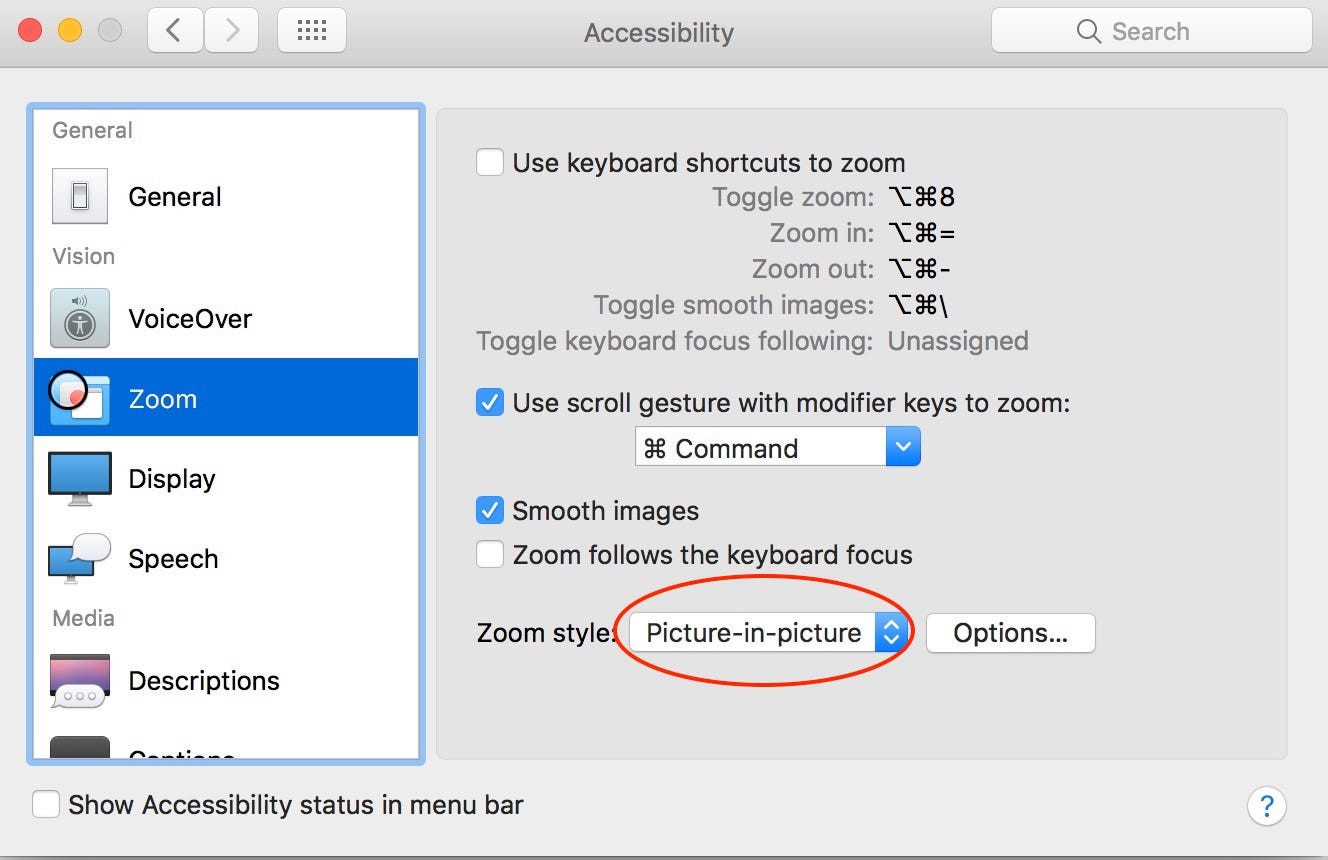Uncheck Use scroll gesture with modifier keys
This screenshot has height=860, width=1328.
pyautogui.click(x=490, y=403)
